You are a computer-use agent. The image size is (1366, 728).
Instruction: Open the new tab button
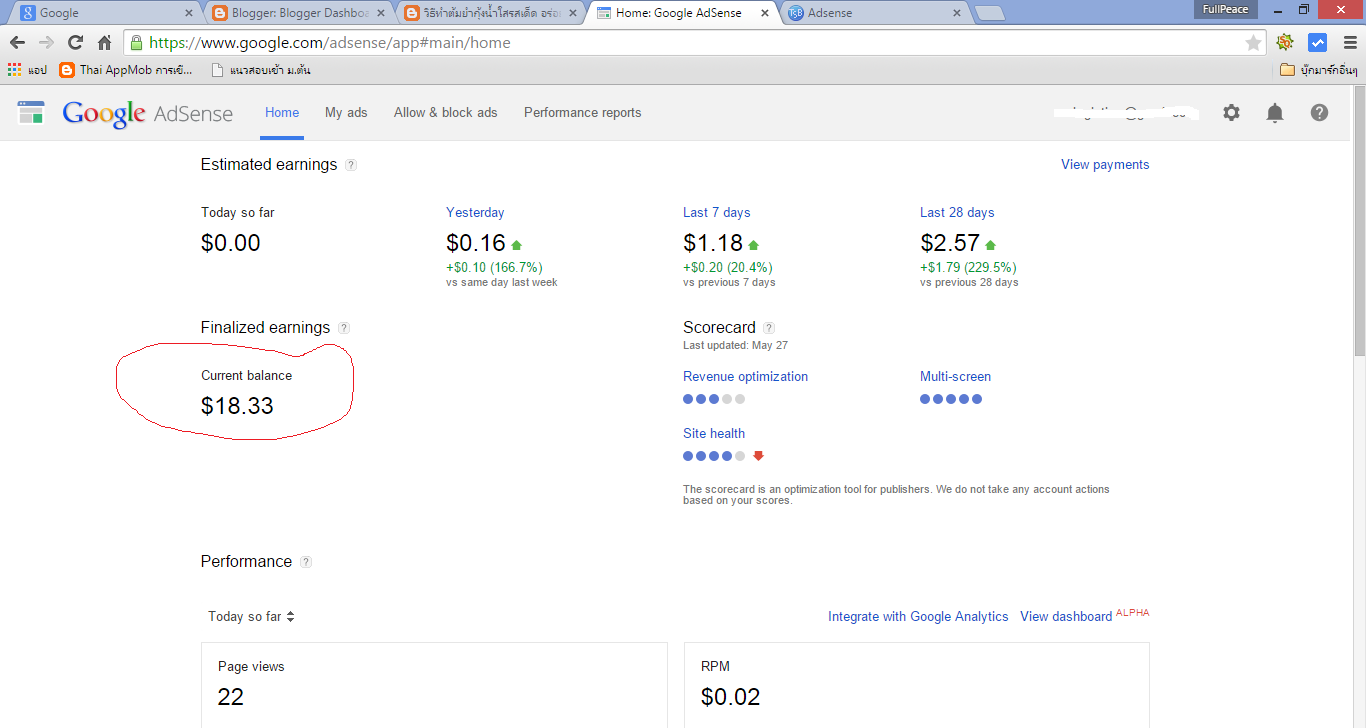click(990, 13)
